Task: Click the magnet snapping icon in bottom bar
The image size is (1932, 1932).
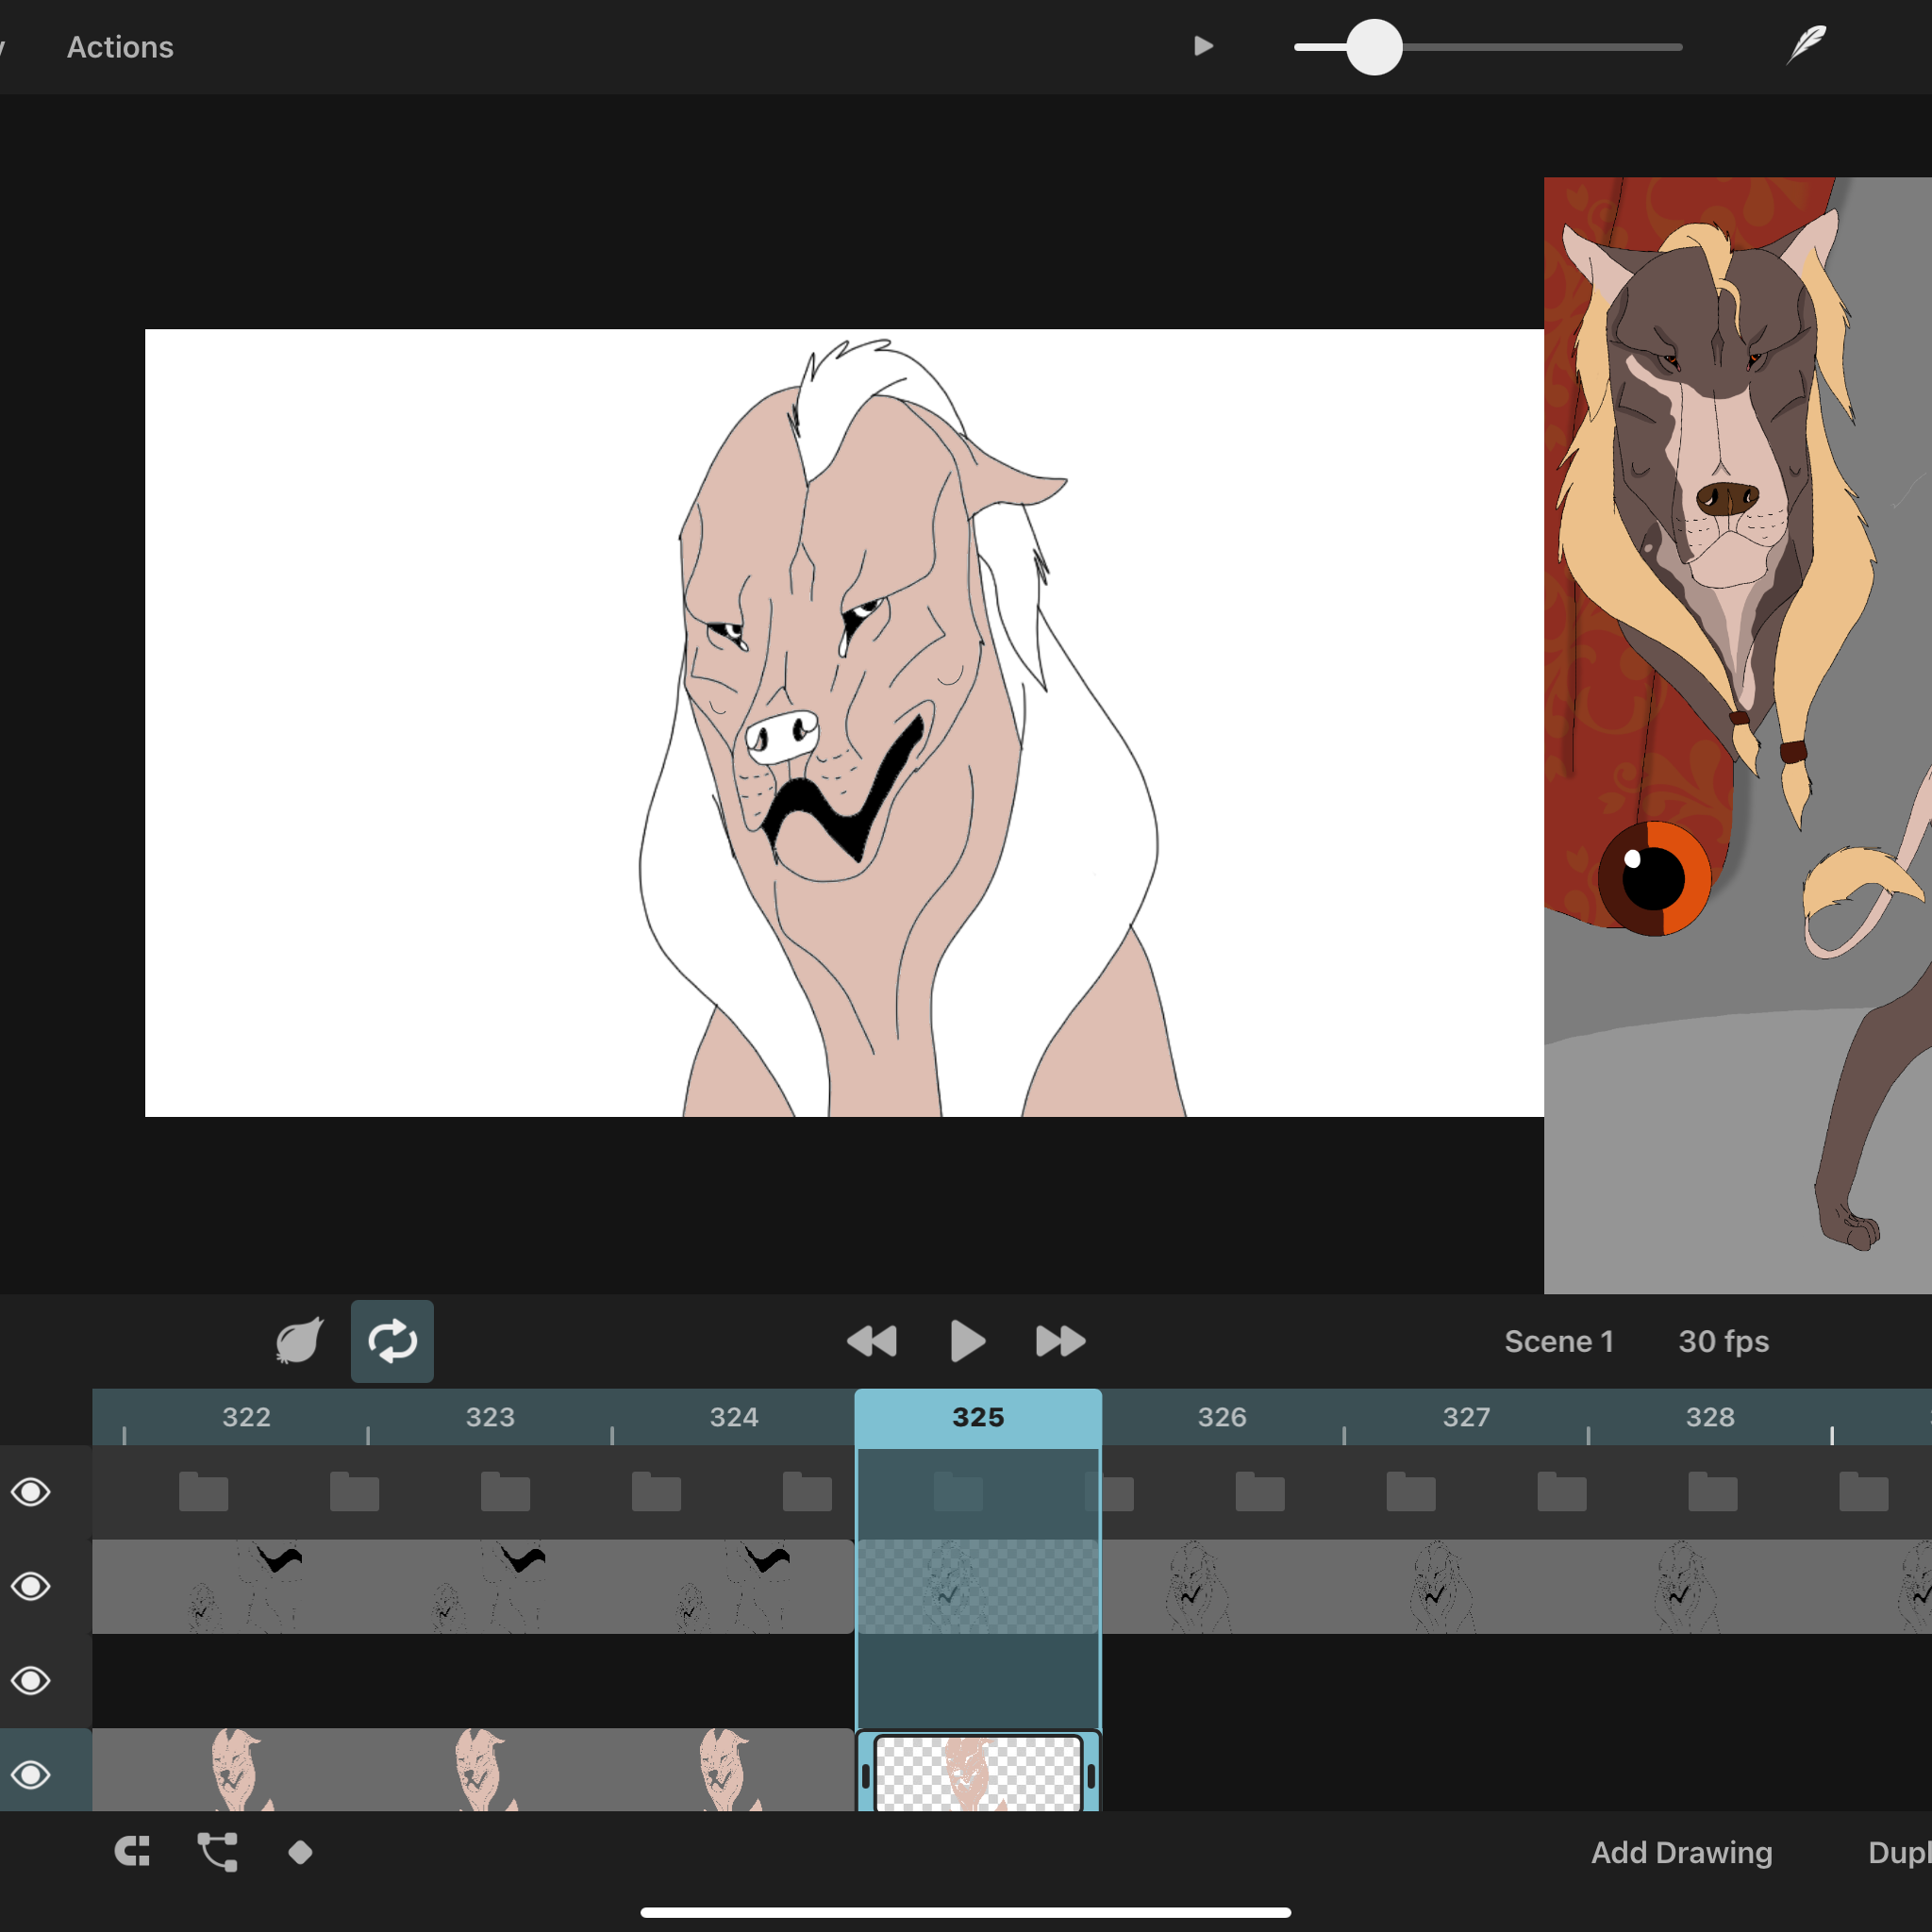Action: pyautogui.click(x=131, y=1852)
